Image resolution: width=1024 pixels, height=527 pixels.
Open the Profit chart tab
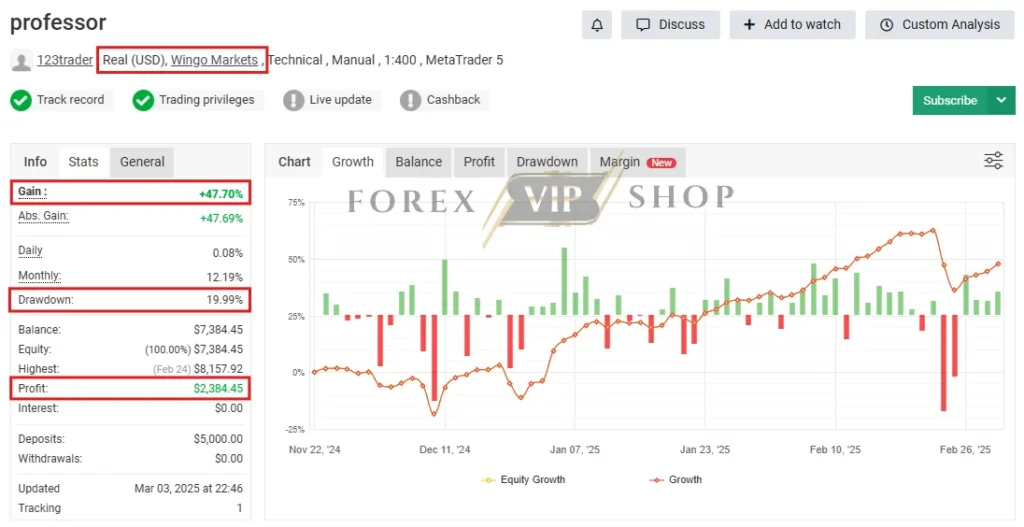coord(479,161)
